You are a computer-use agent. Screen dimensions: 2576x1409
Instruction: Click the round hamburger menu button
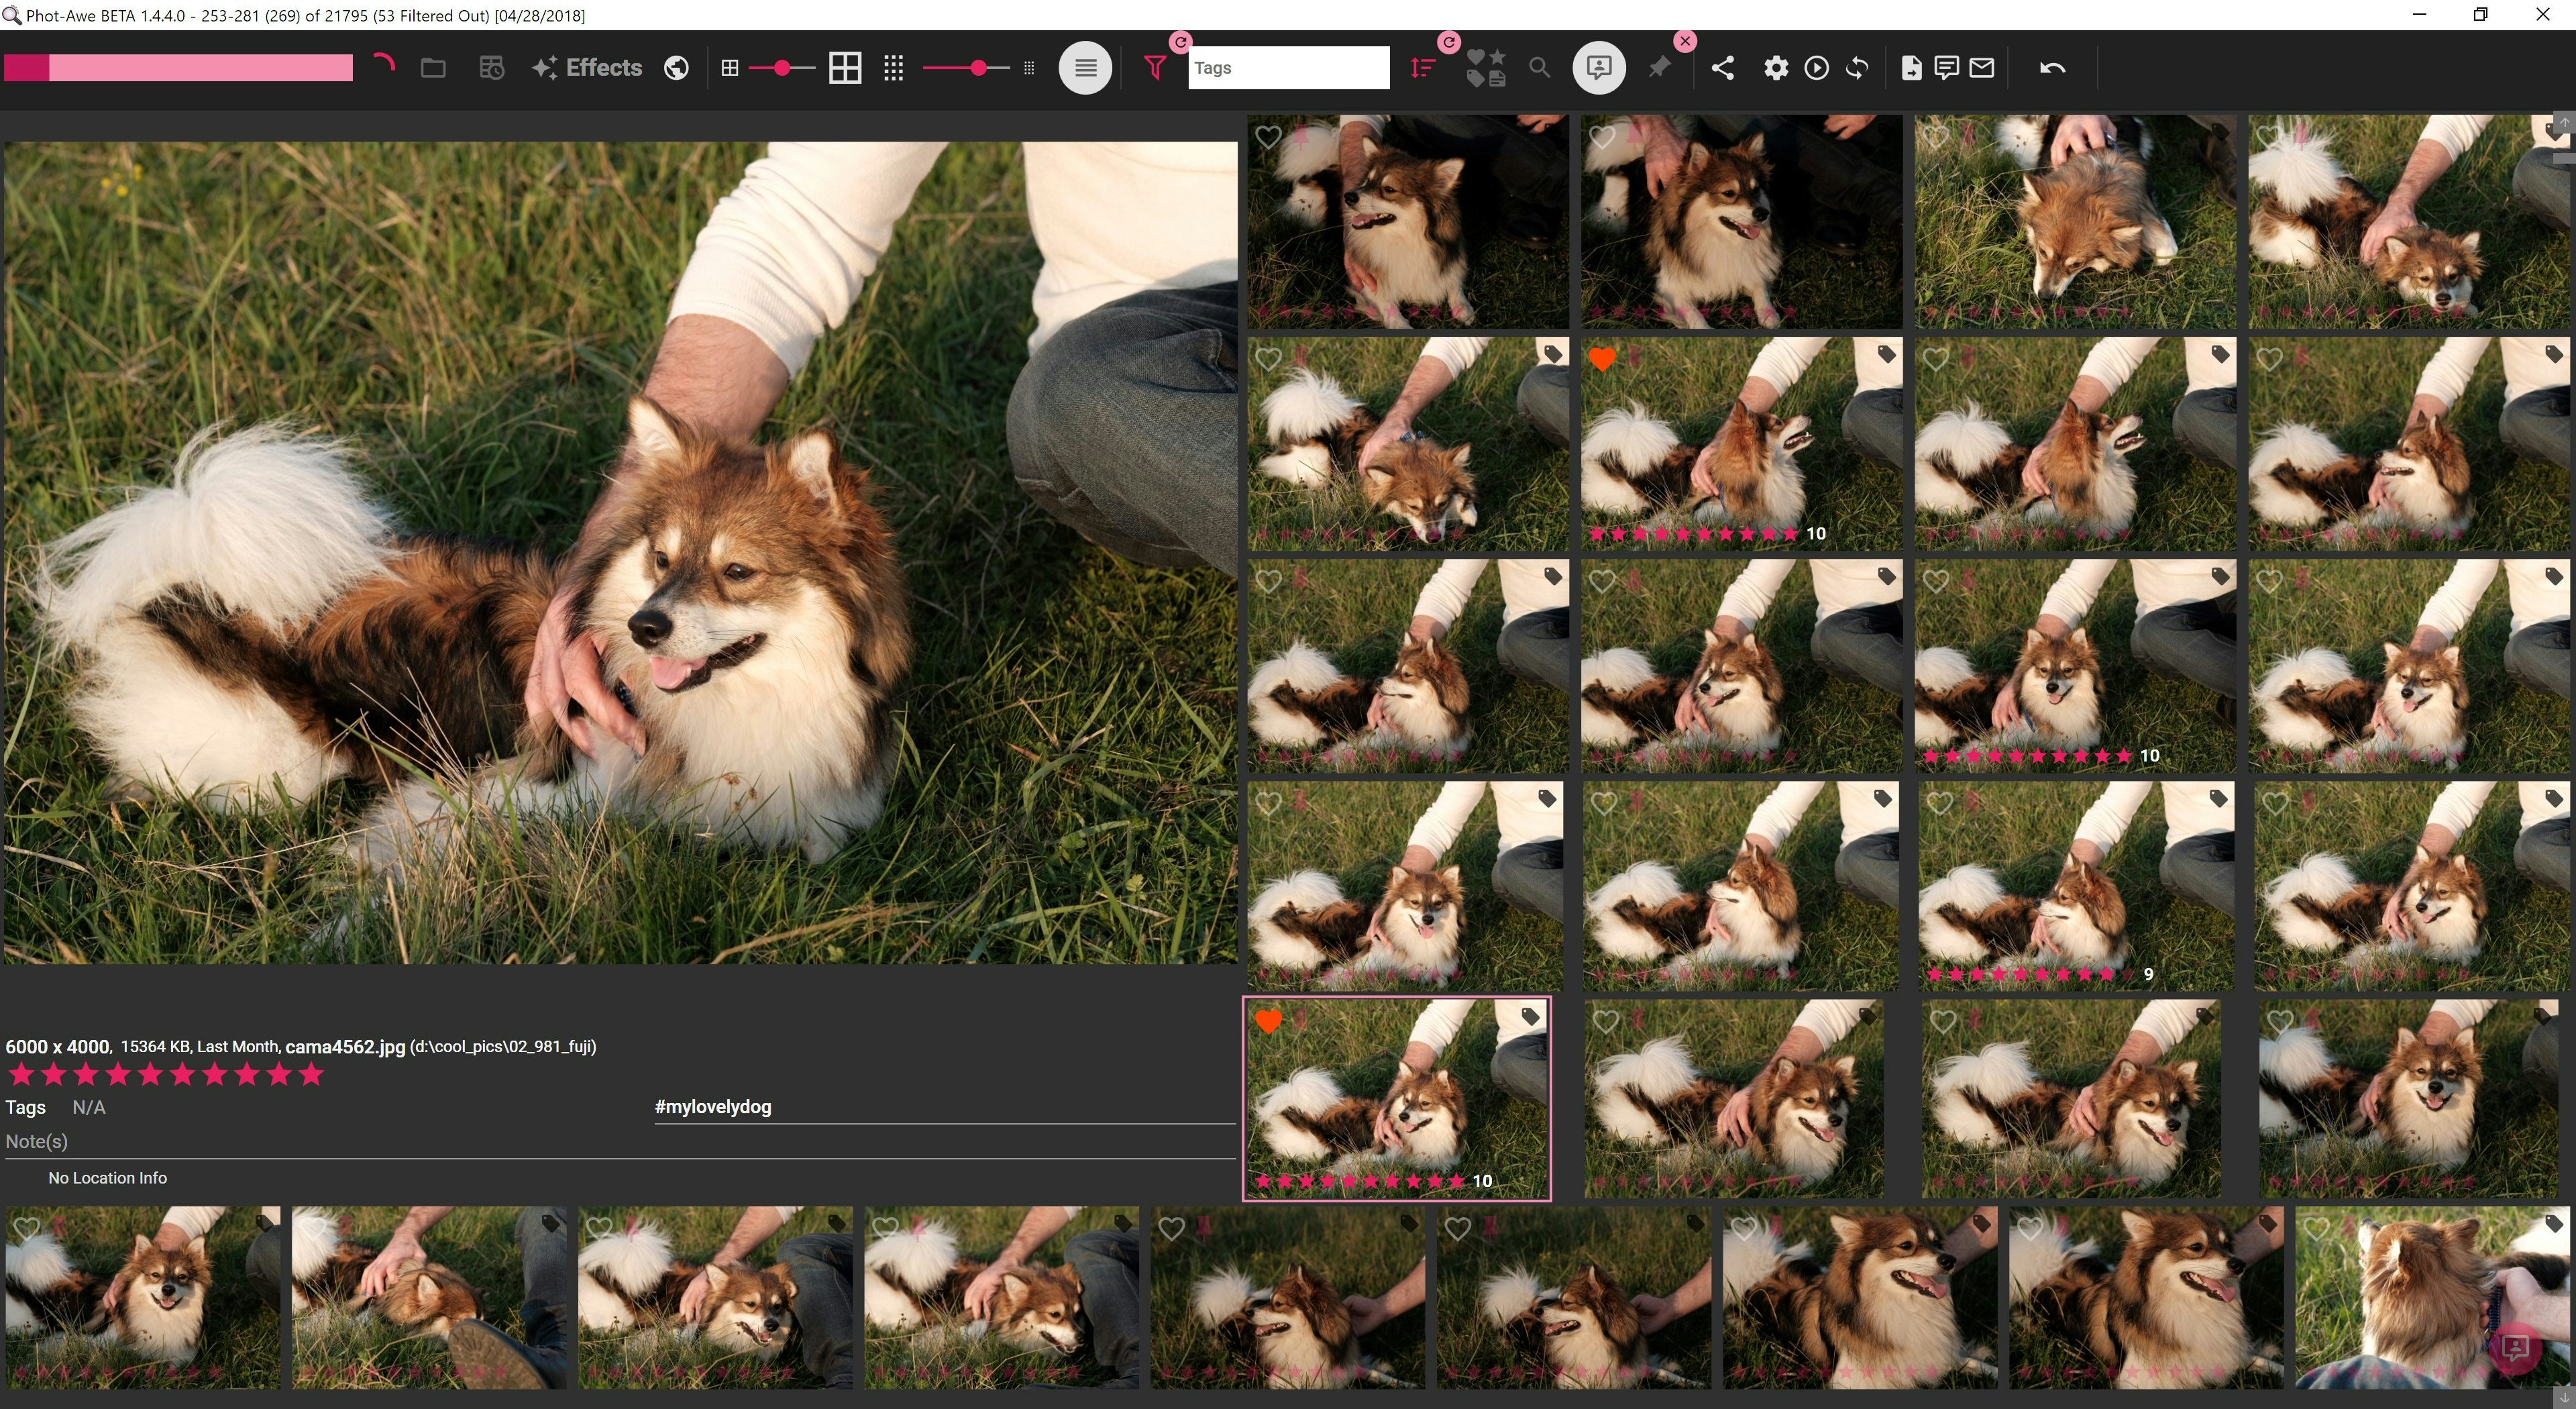click(x=1085, y=68)
